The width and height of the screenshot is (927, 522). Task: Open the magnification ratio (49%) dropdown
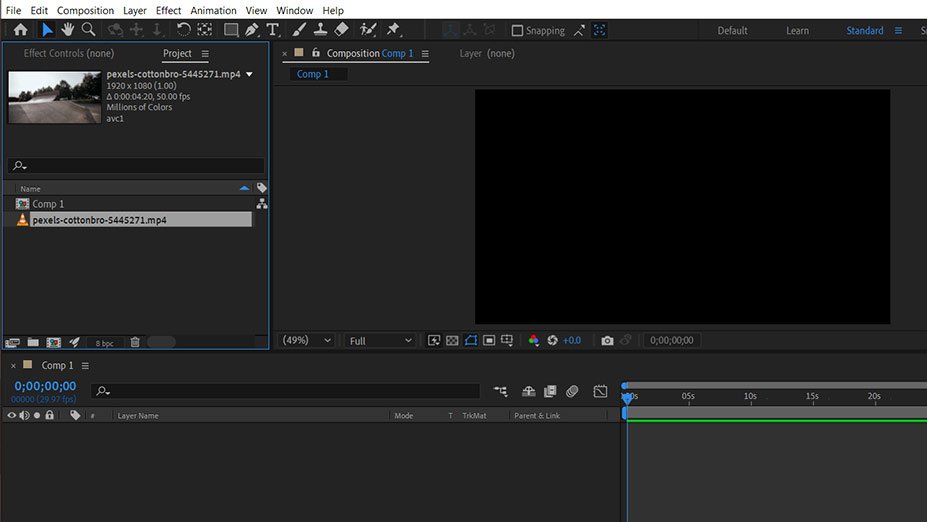[x=306, y=341]
